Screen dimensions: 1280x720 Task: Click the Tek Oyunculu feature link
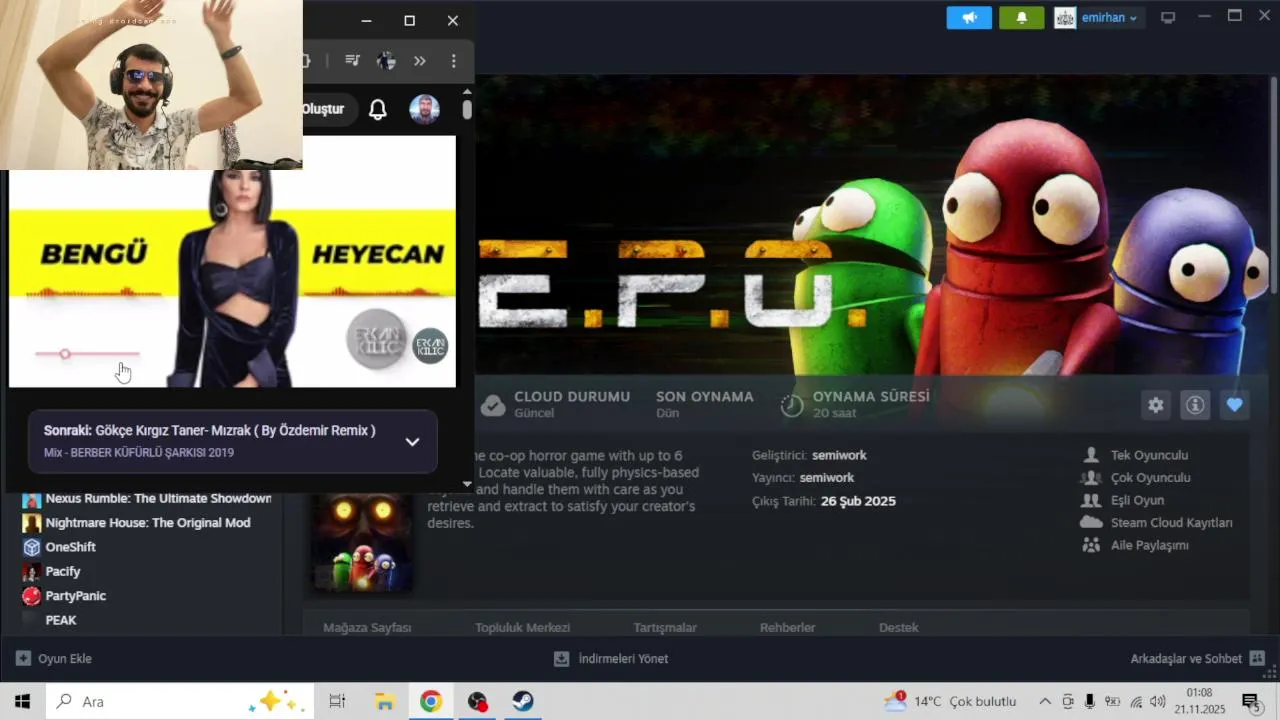1149,455
